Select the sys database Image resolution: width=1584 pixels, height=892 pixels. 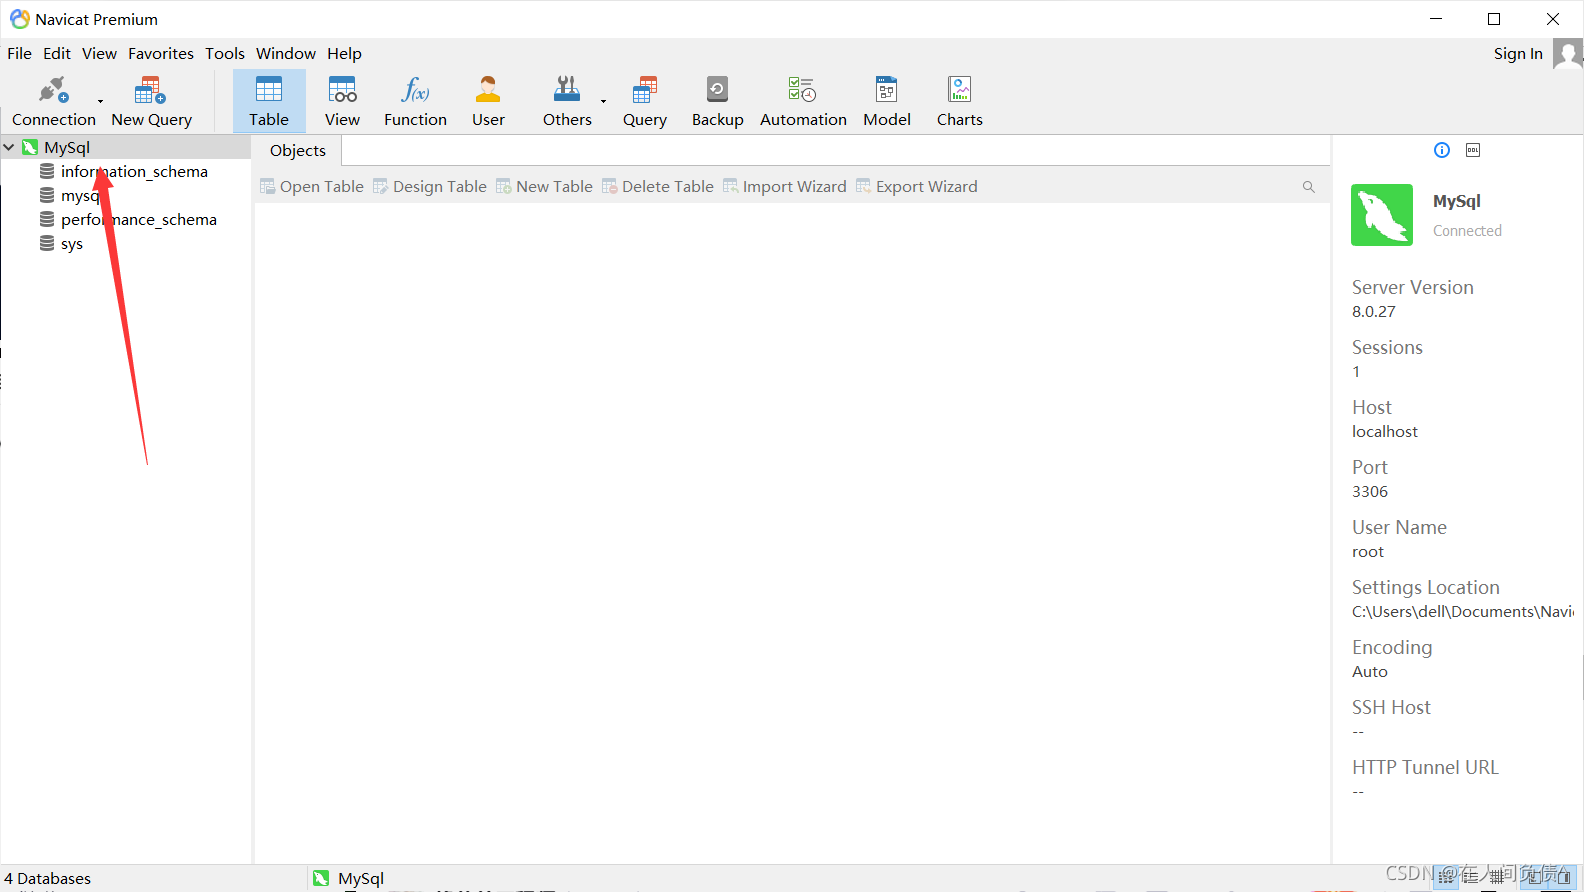click(72, 244)
